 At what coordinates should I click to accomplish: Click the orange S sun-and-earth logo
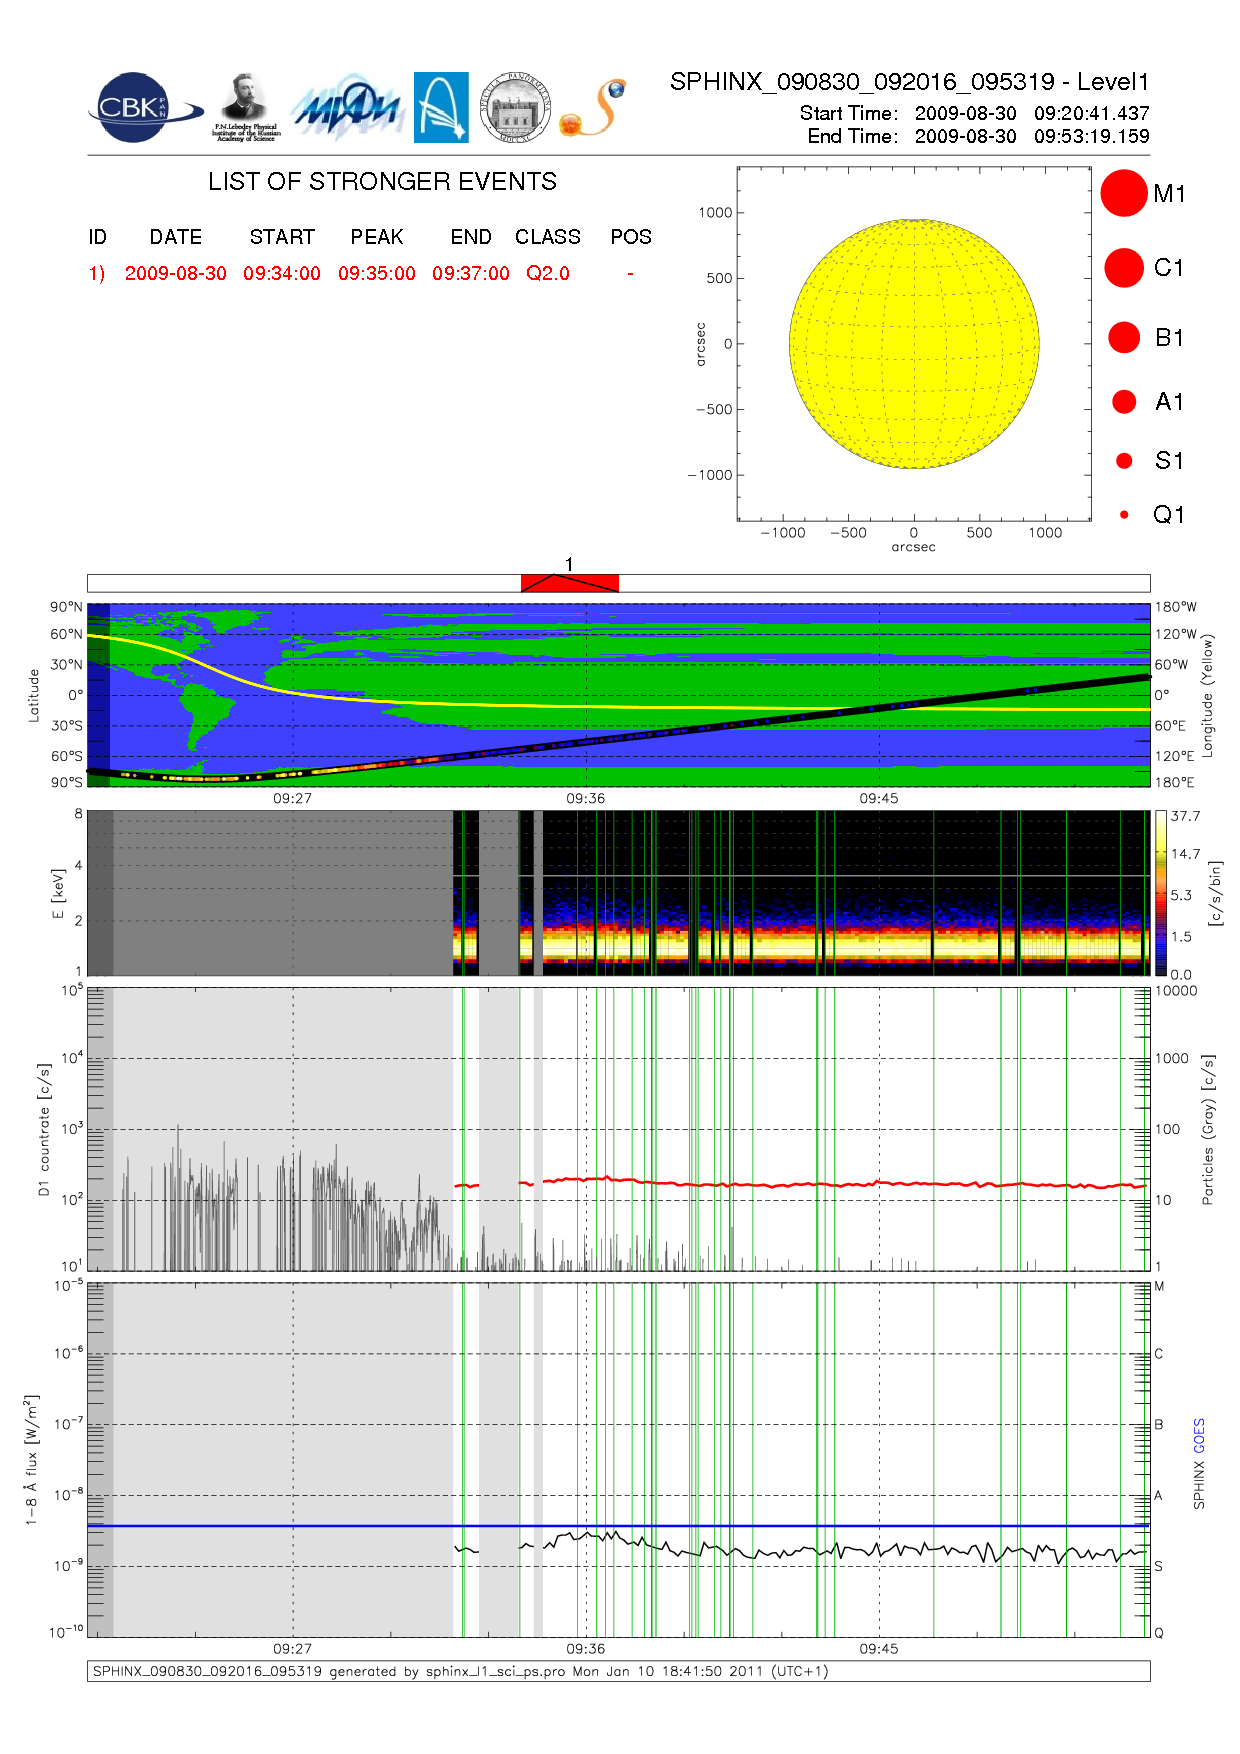click(594, 108)
